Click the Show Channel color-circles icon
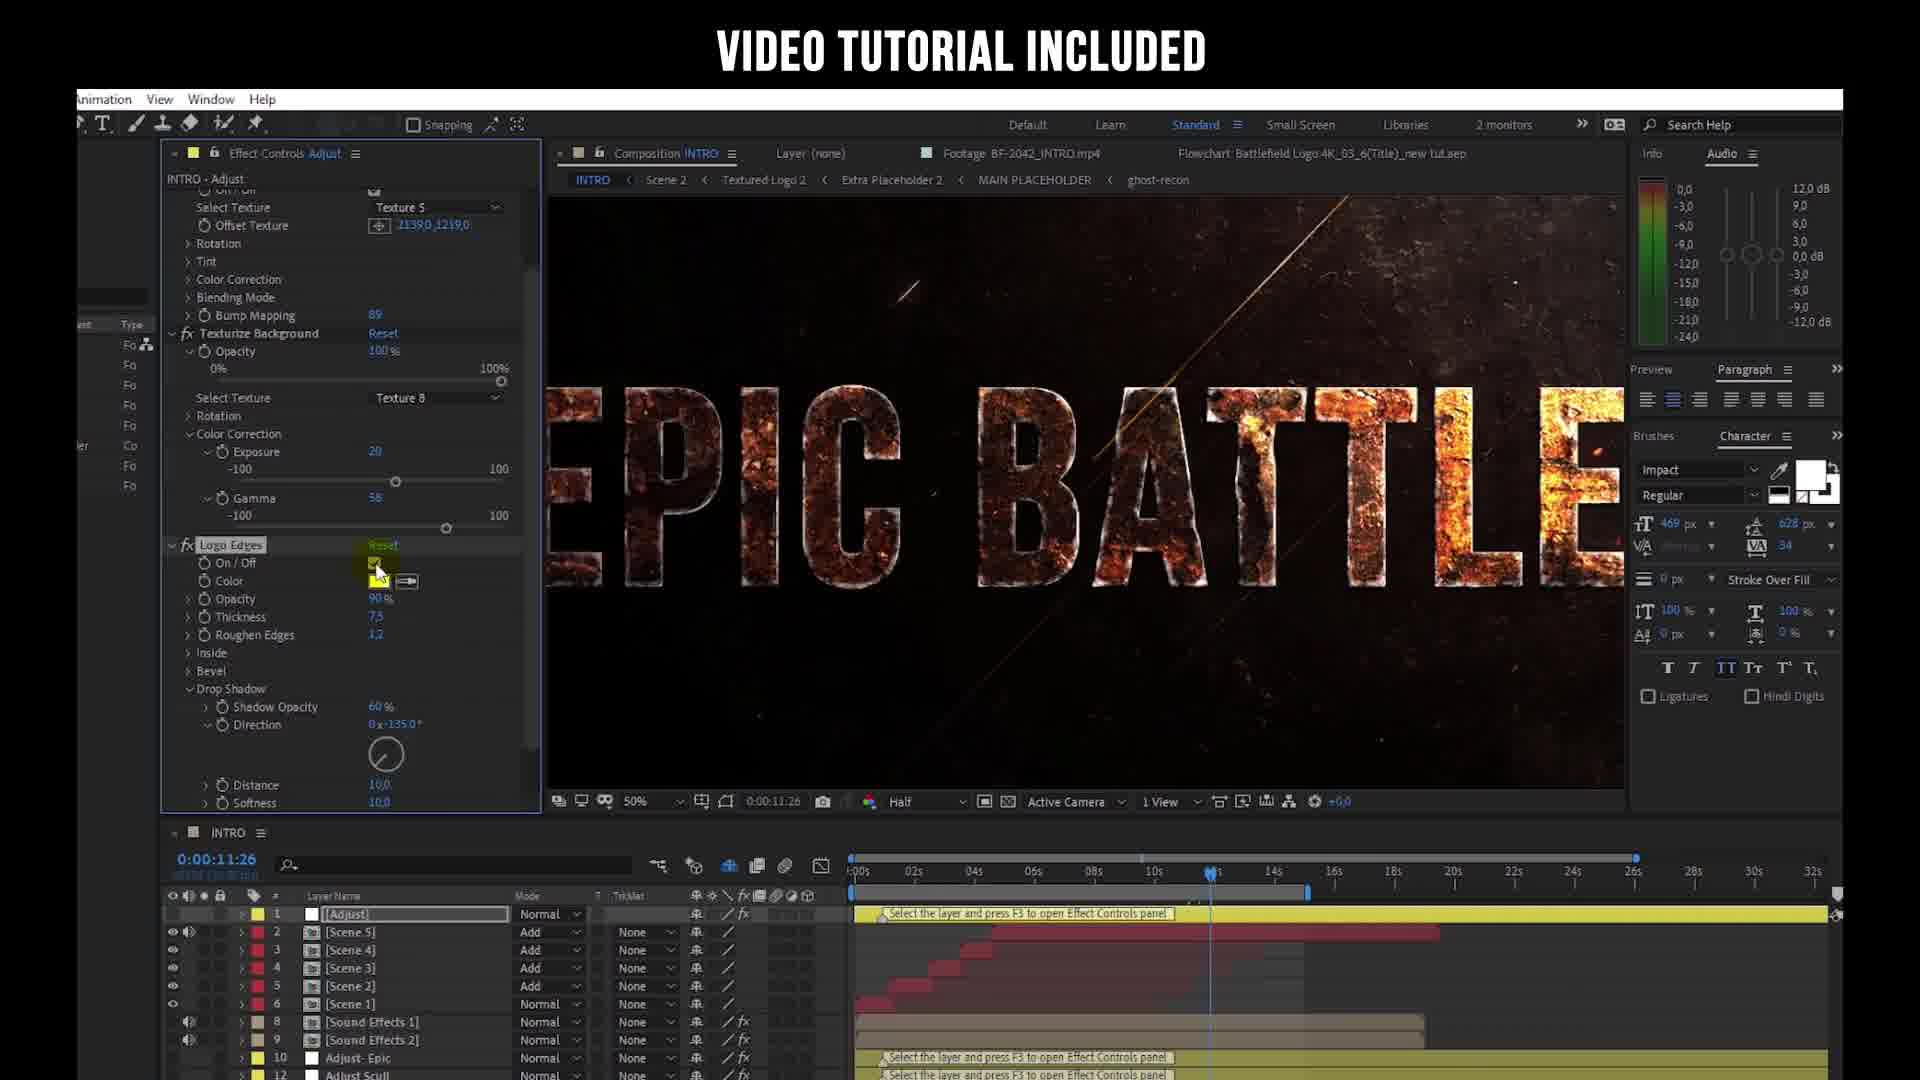 point(869,802)
